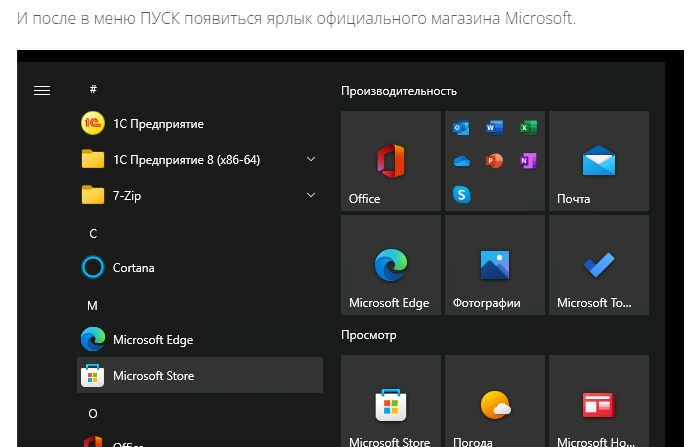
Task: Open the Microsoft Store icon in the app list
Action: 93,376
